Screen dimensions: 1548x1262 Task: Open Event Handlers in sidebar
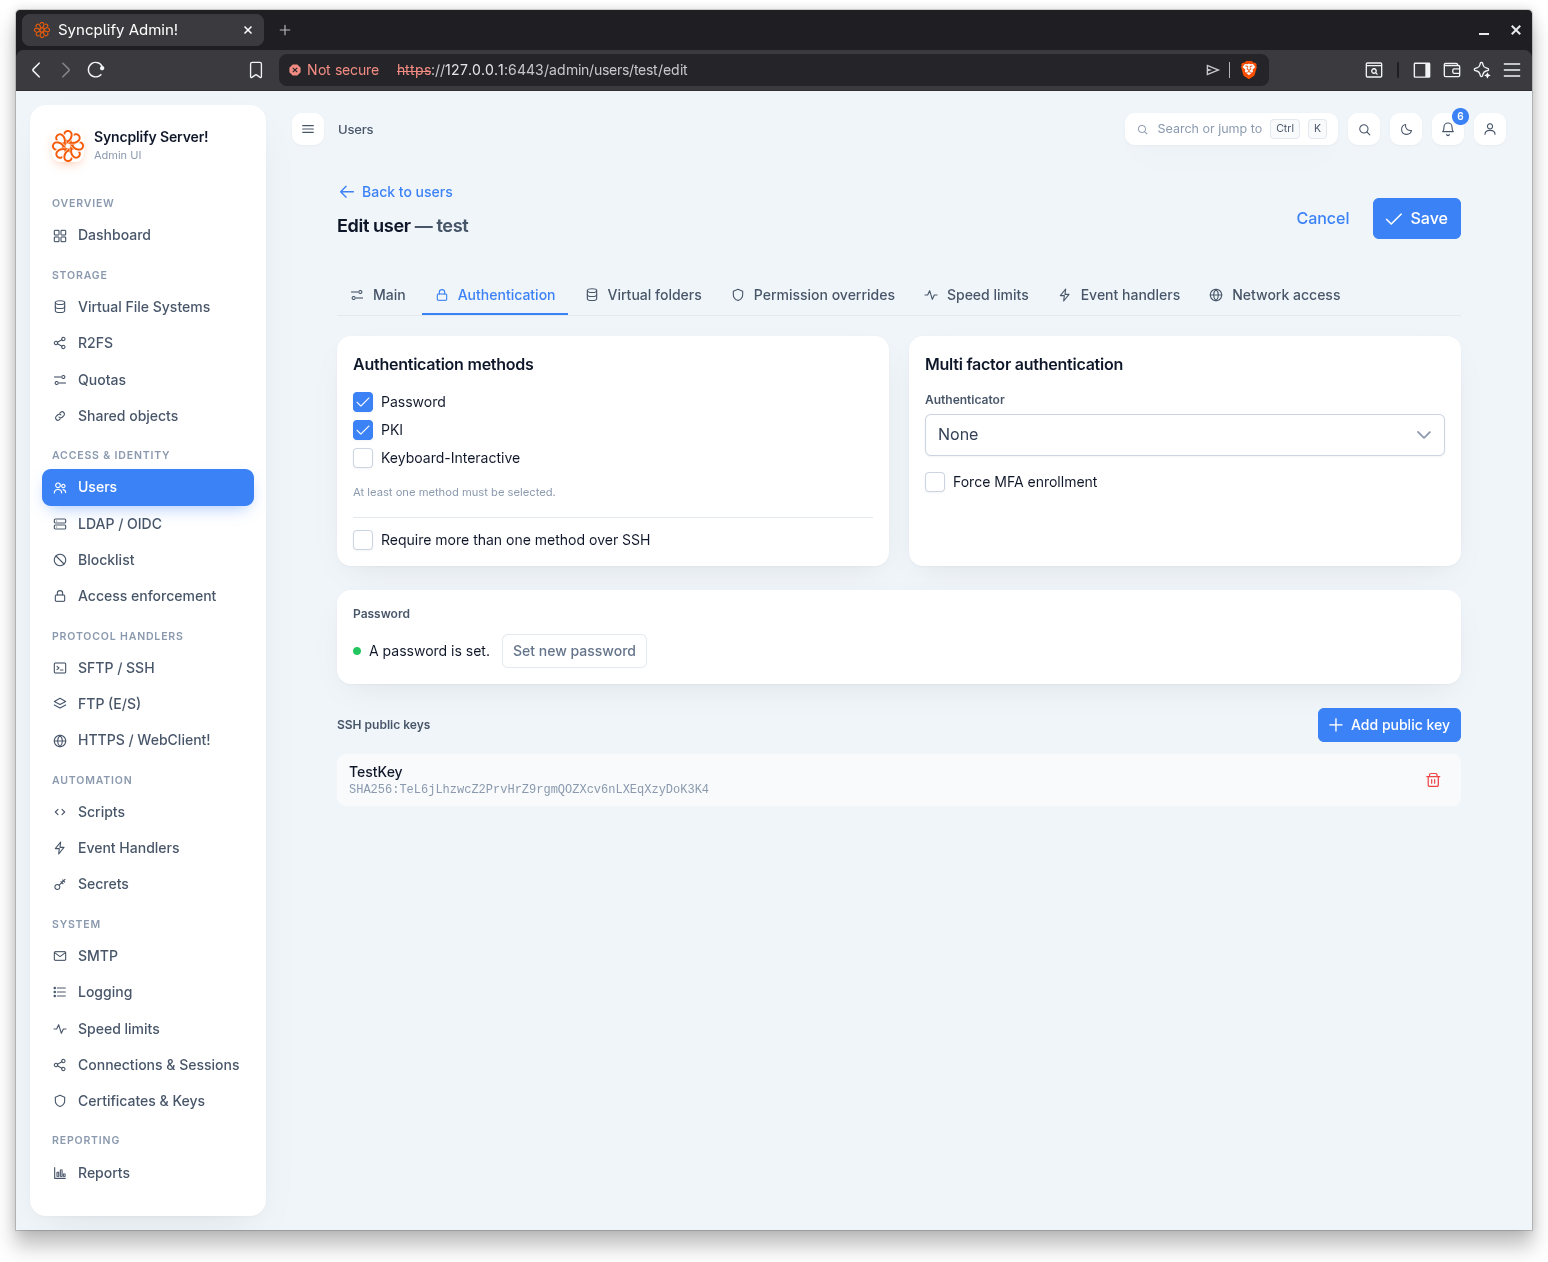148,848
